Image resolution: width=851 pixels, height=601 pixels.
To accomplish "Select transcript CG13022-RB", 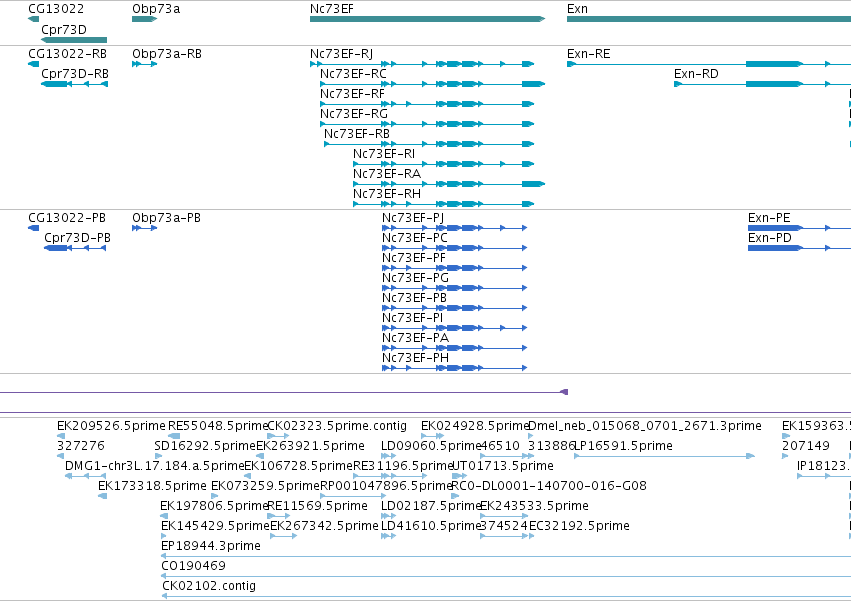I will click(x=67, y=54).
